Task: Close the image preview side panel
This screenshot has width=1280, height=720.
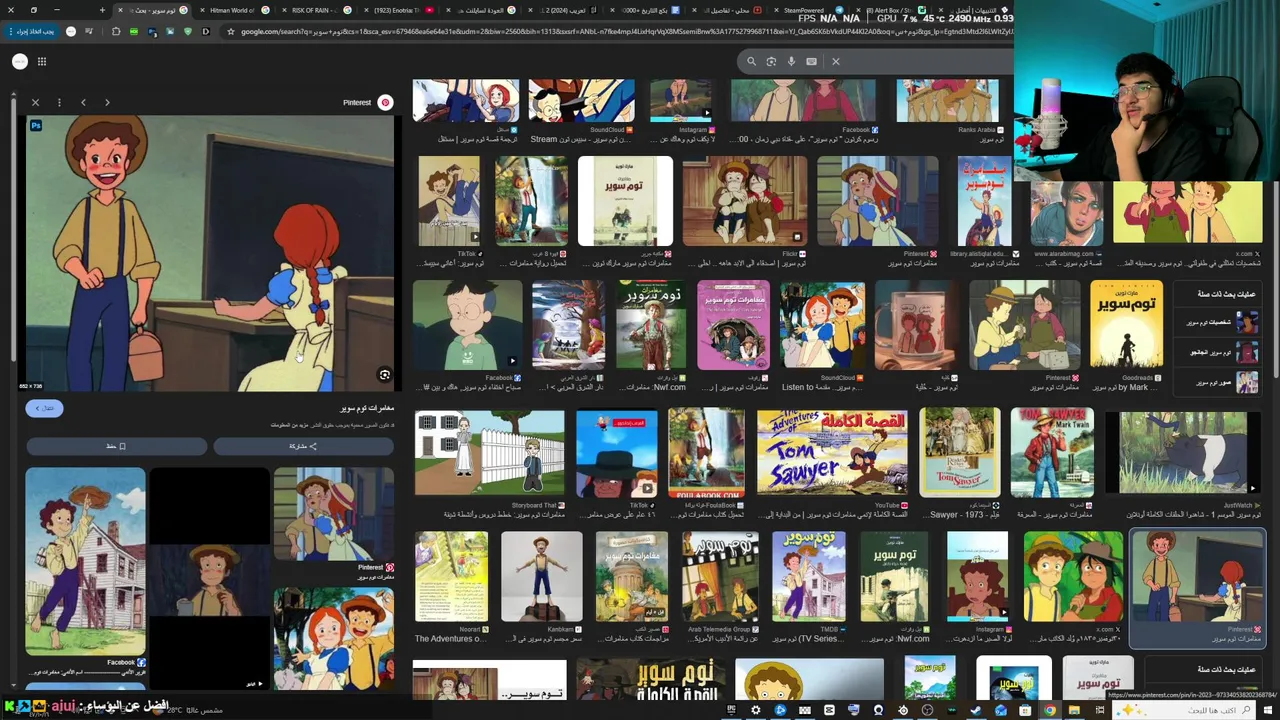Action: tap(35, 102)
